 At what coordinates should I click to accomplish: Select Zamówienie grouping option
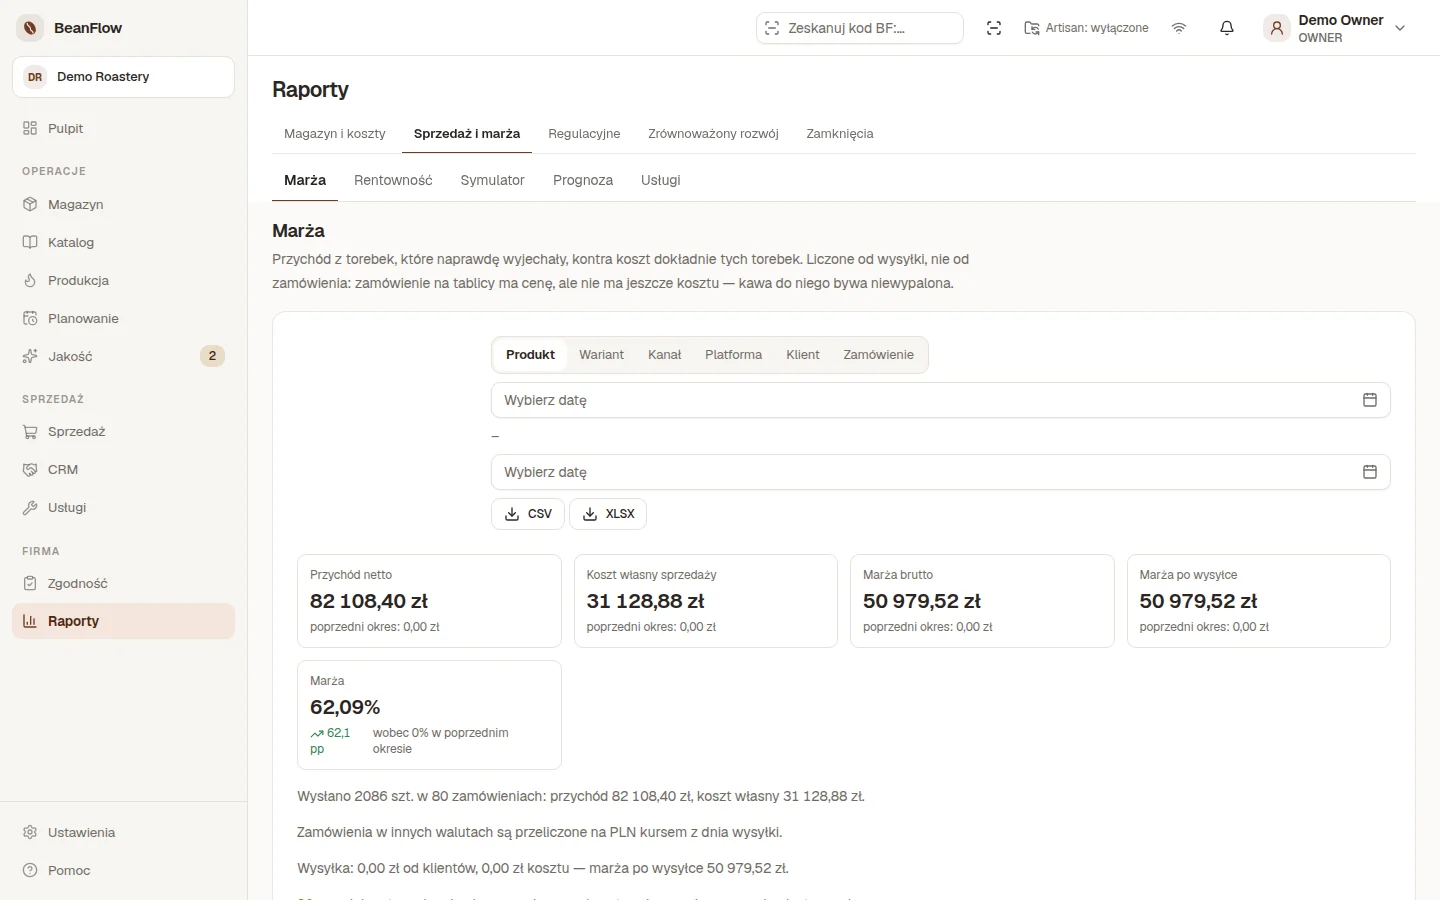click(878, 355)
